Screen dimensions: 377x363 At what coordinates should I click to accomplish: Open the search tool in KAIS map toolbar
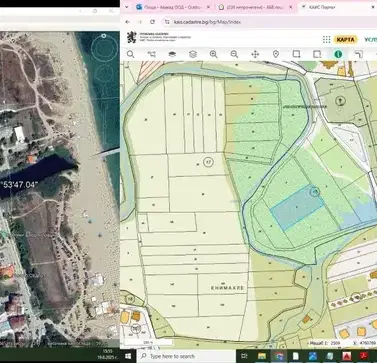130,54
